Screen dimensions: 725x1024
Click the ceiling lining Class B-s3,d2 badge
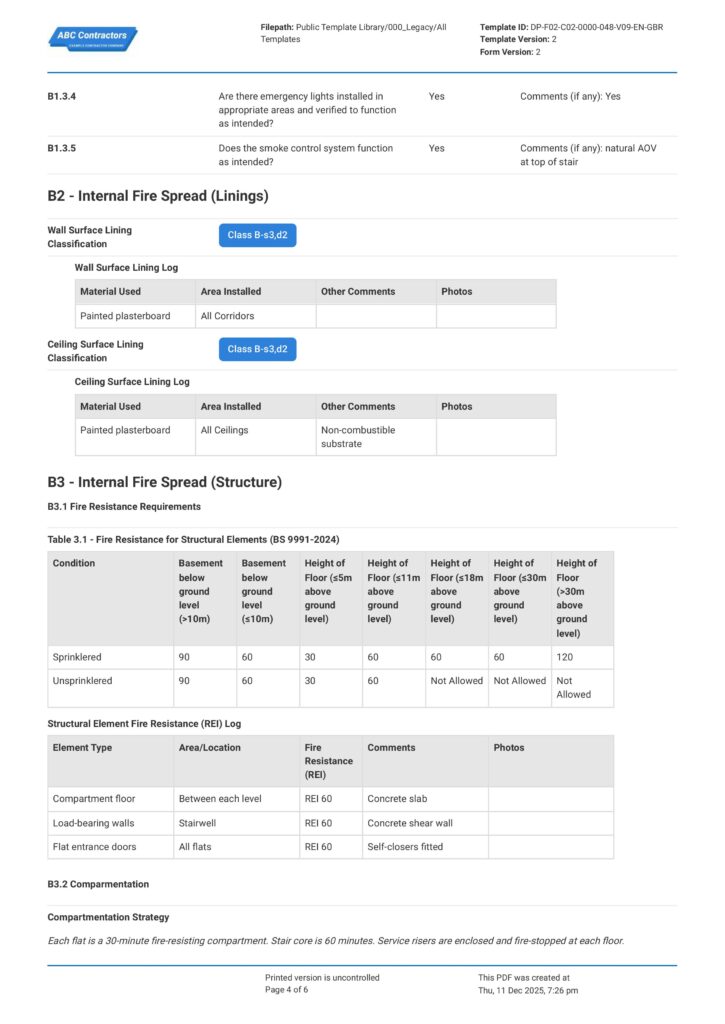(257, 349)
